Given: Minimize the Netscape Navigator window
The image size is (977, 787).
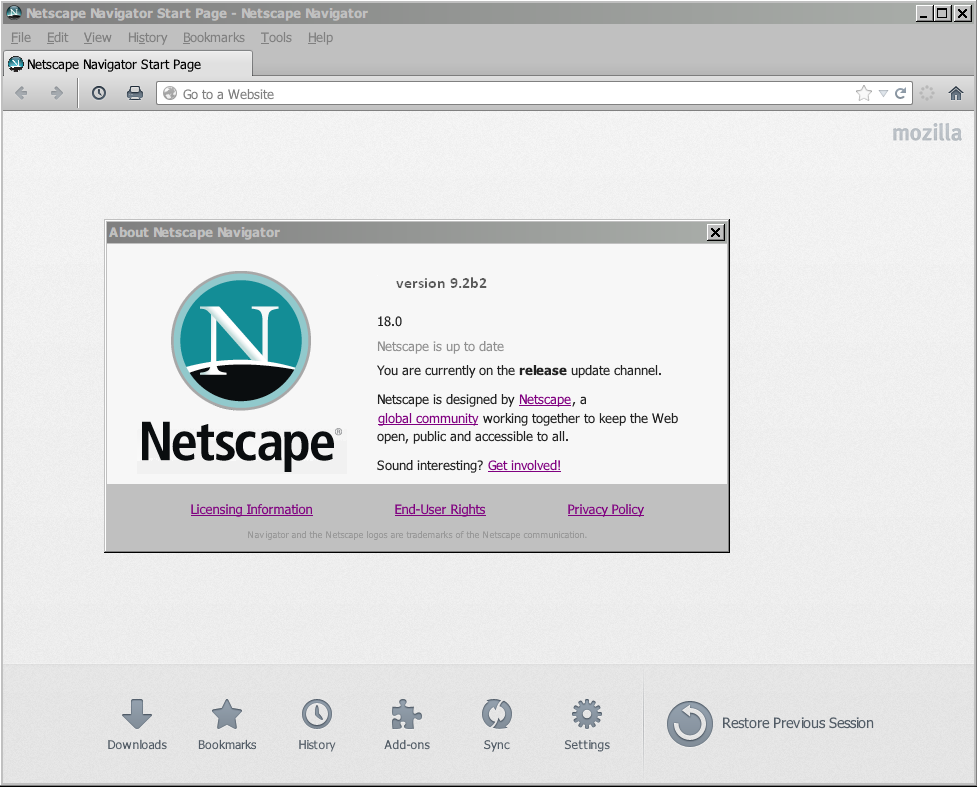Looking at the screenshot, I should tap(923, 12).
